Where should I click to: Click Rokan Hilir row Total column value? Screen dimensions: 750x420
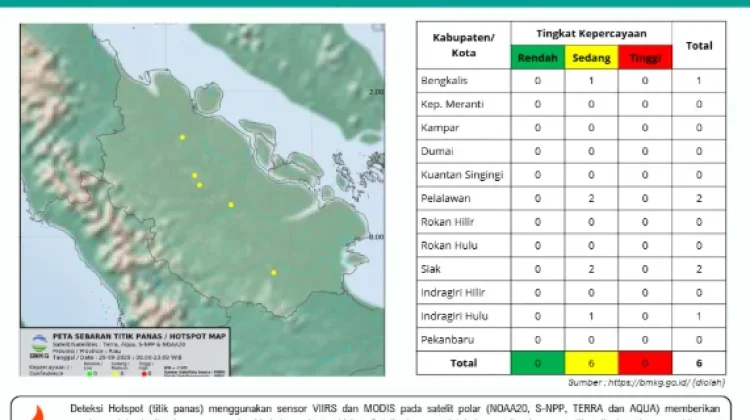(699, 222)
